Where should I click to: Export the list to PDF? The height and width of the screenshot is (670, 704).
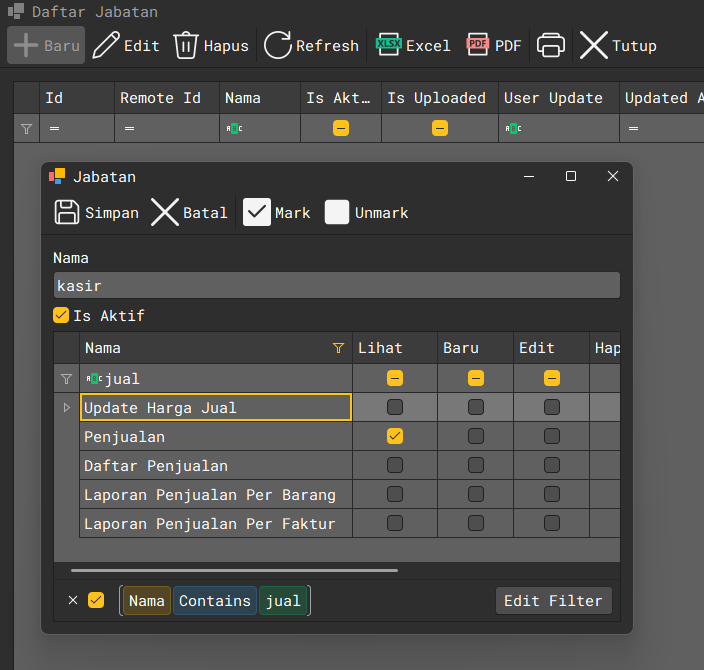(x=478, y=46)
